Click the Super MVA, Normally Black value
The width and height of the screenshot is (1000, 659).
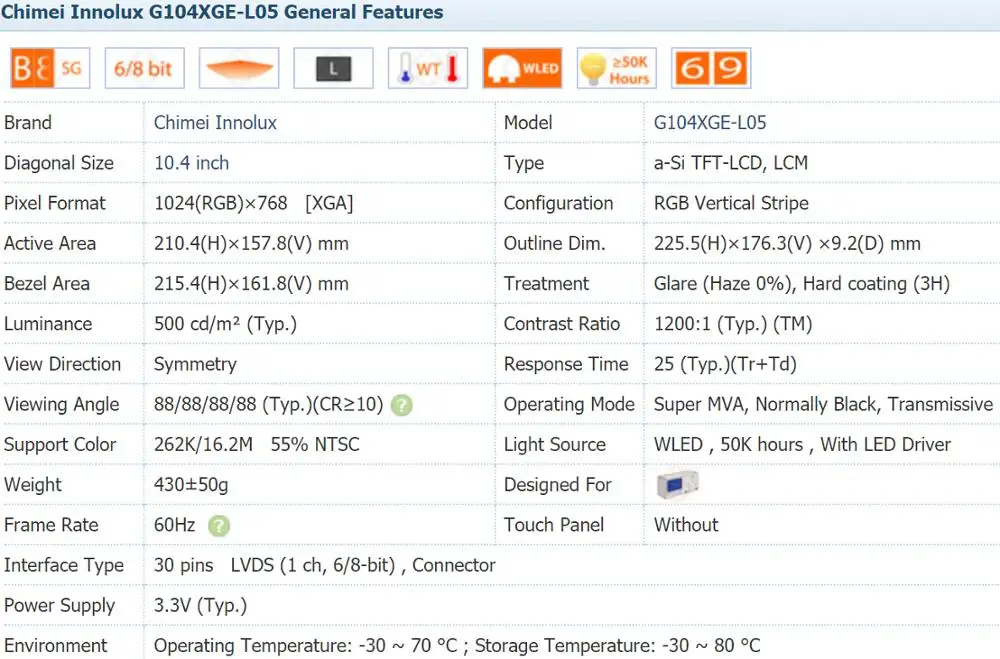pos(823,404)
